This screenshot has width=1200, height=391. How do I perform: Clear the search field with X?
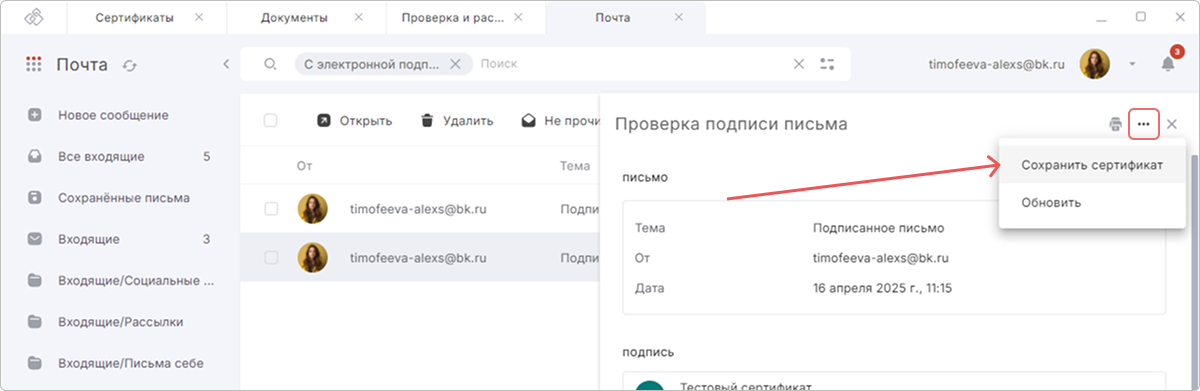(x=798, y=64)
